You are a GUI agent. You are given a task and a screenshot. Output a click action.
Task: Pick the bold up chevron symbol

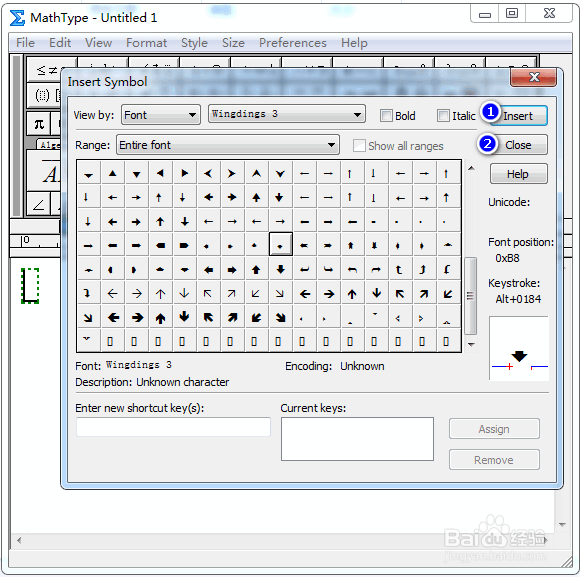tap(256, 173)
